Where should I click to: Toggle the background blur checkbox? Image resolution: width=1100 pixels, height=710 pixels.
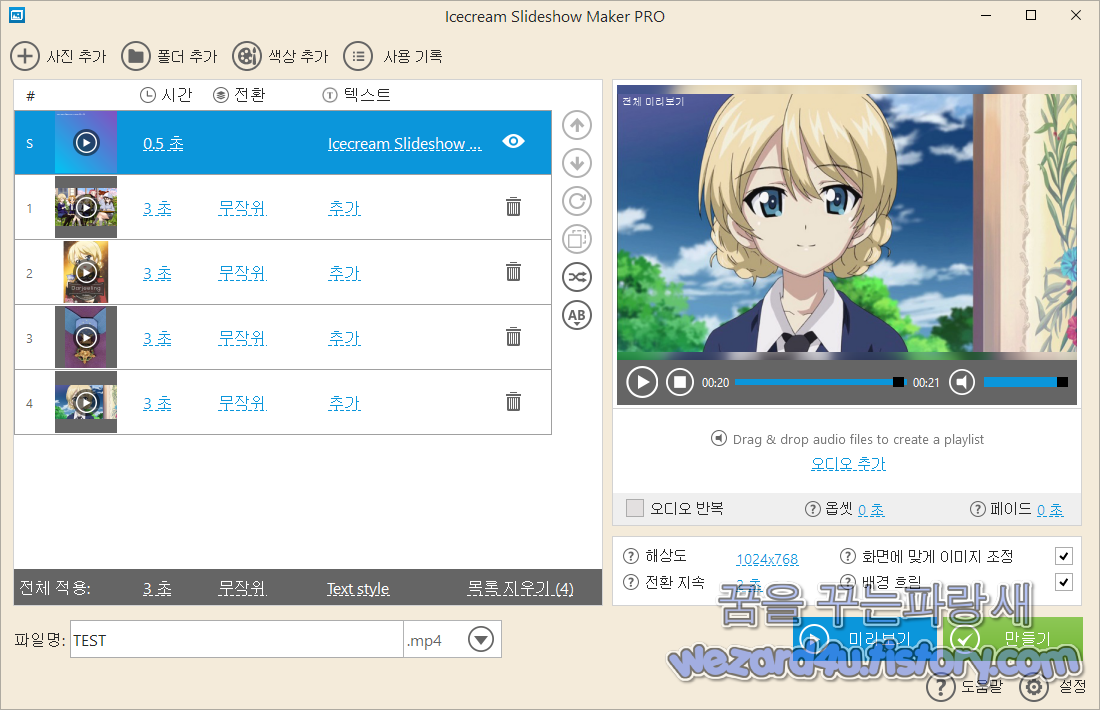click(1064, 582)
